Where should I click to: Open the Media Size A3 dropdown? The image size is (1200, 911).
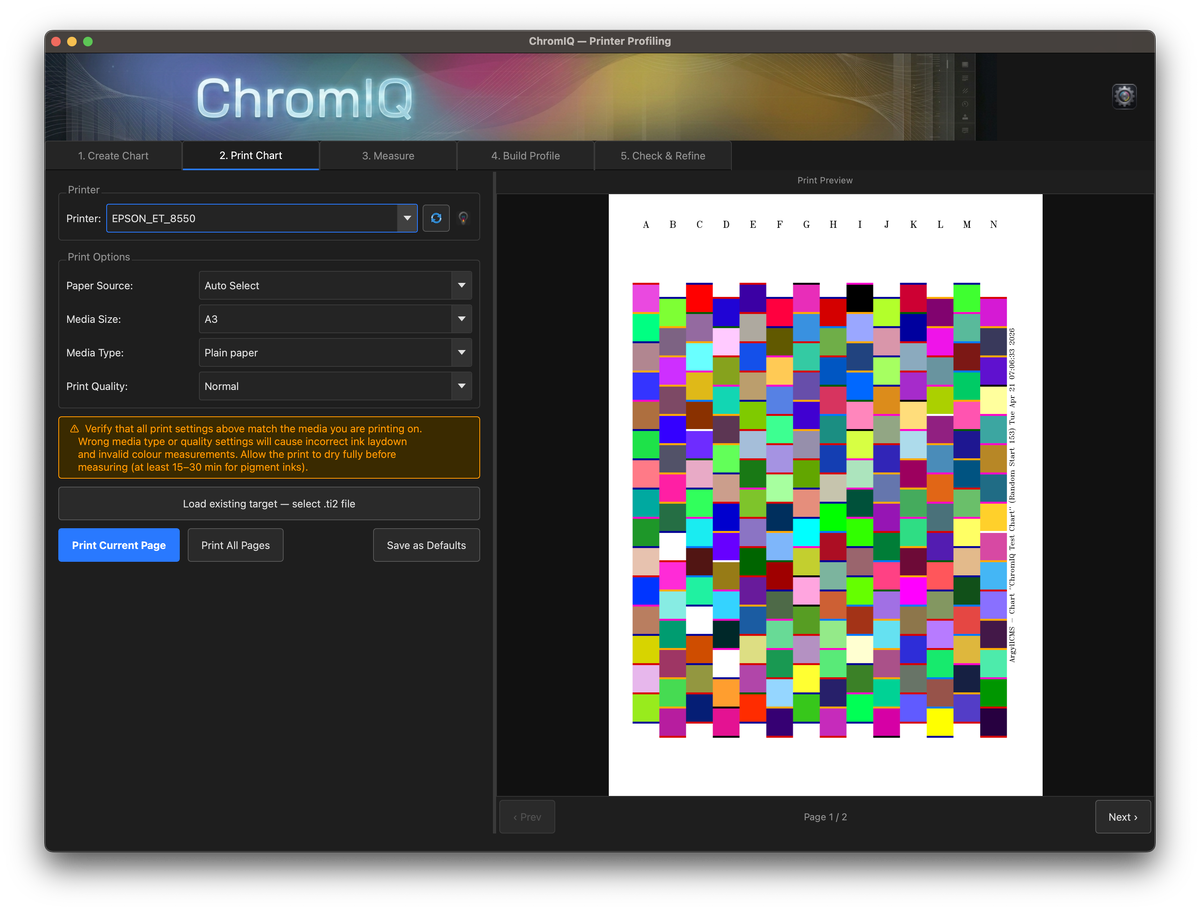[x=461, y=320]
